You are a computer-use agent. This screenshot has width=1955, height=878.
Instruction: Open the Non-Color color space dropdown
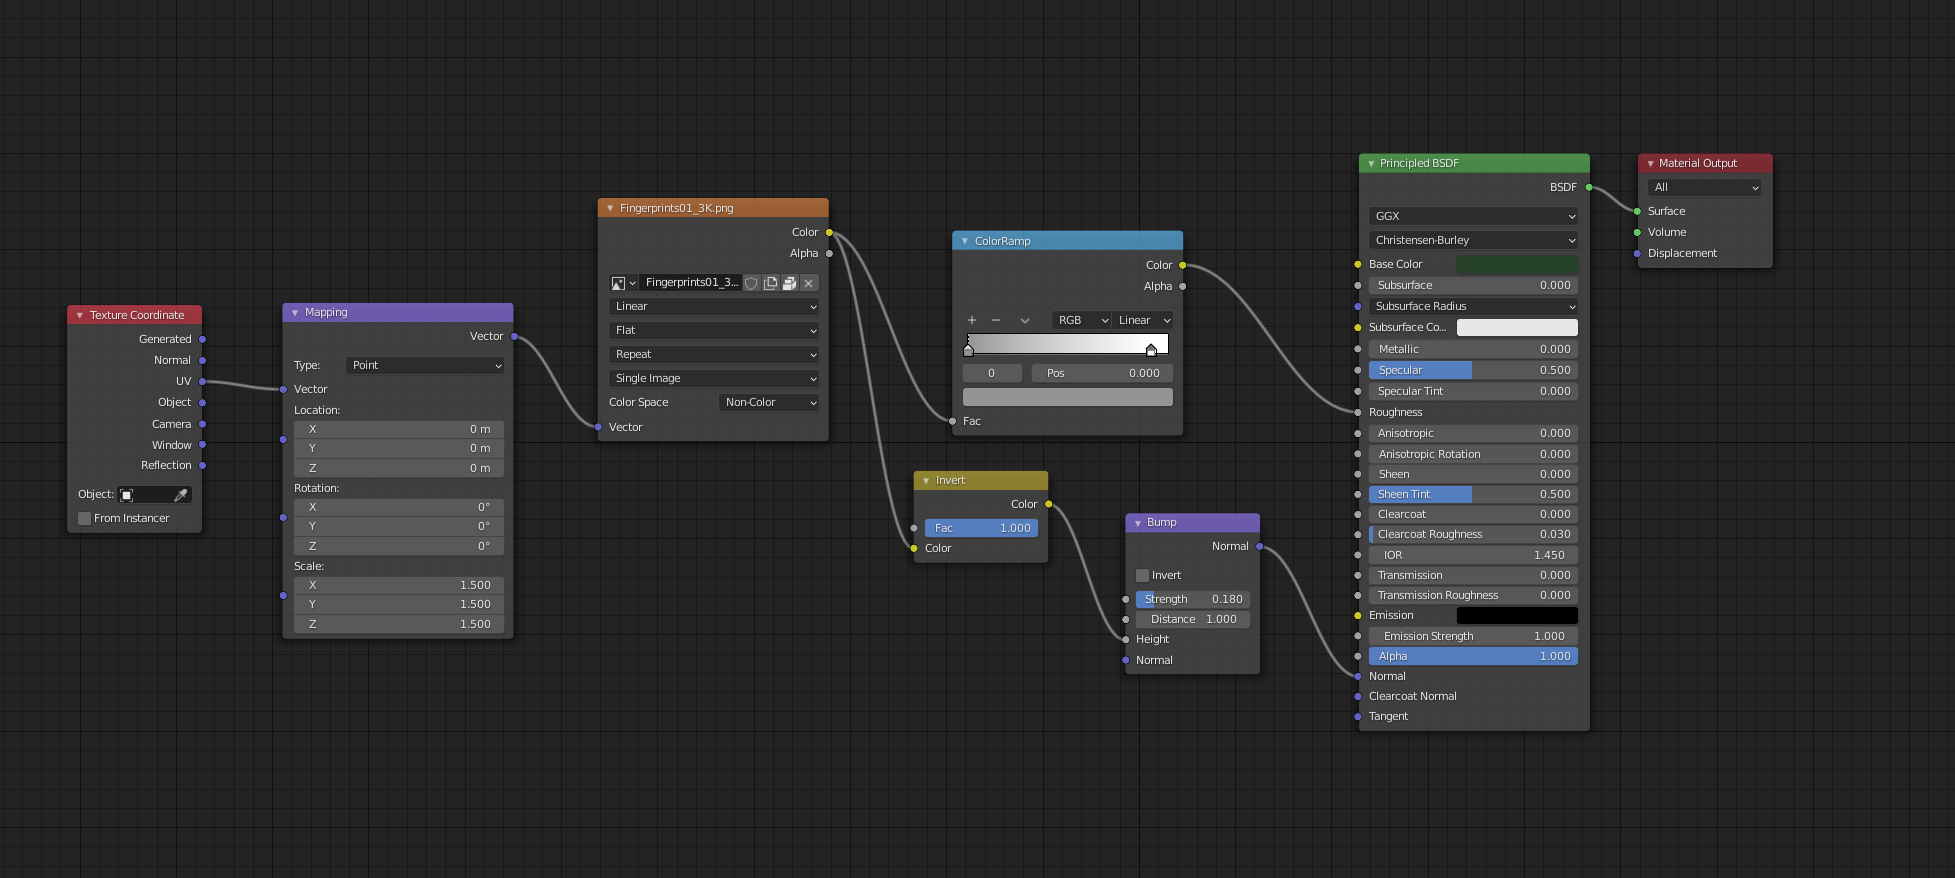(x=769, y=402)
